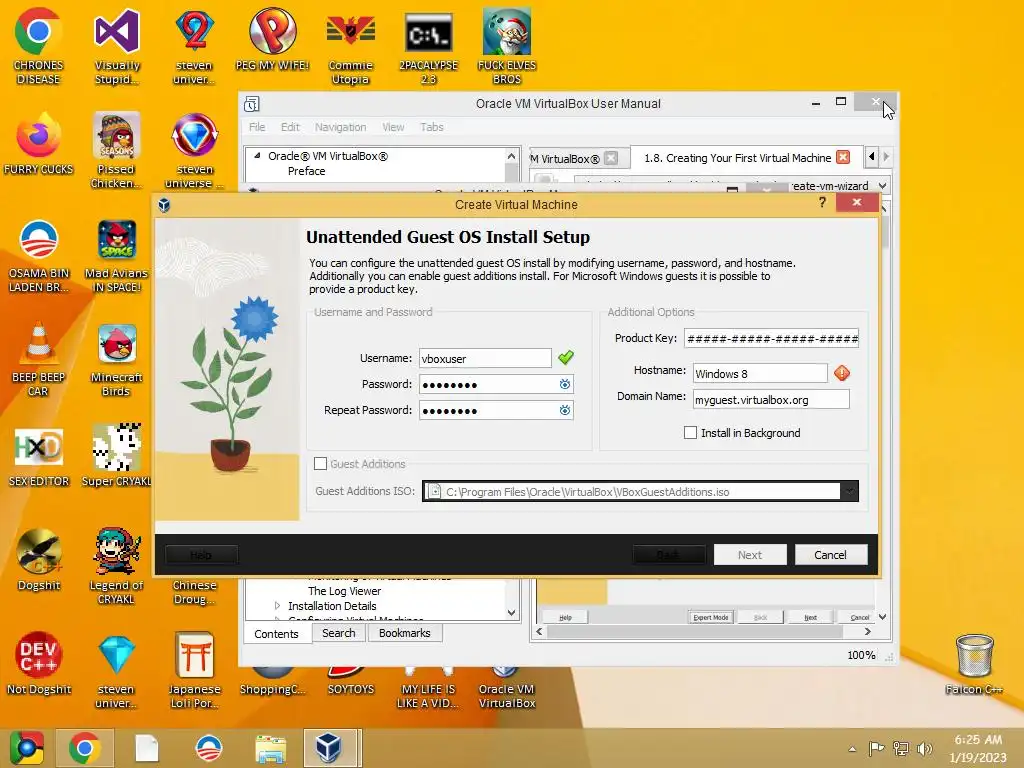Click the File Explorer taskbar icon
1024x768 pixels.
[270, 748]
